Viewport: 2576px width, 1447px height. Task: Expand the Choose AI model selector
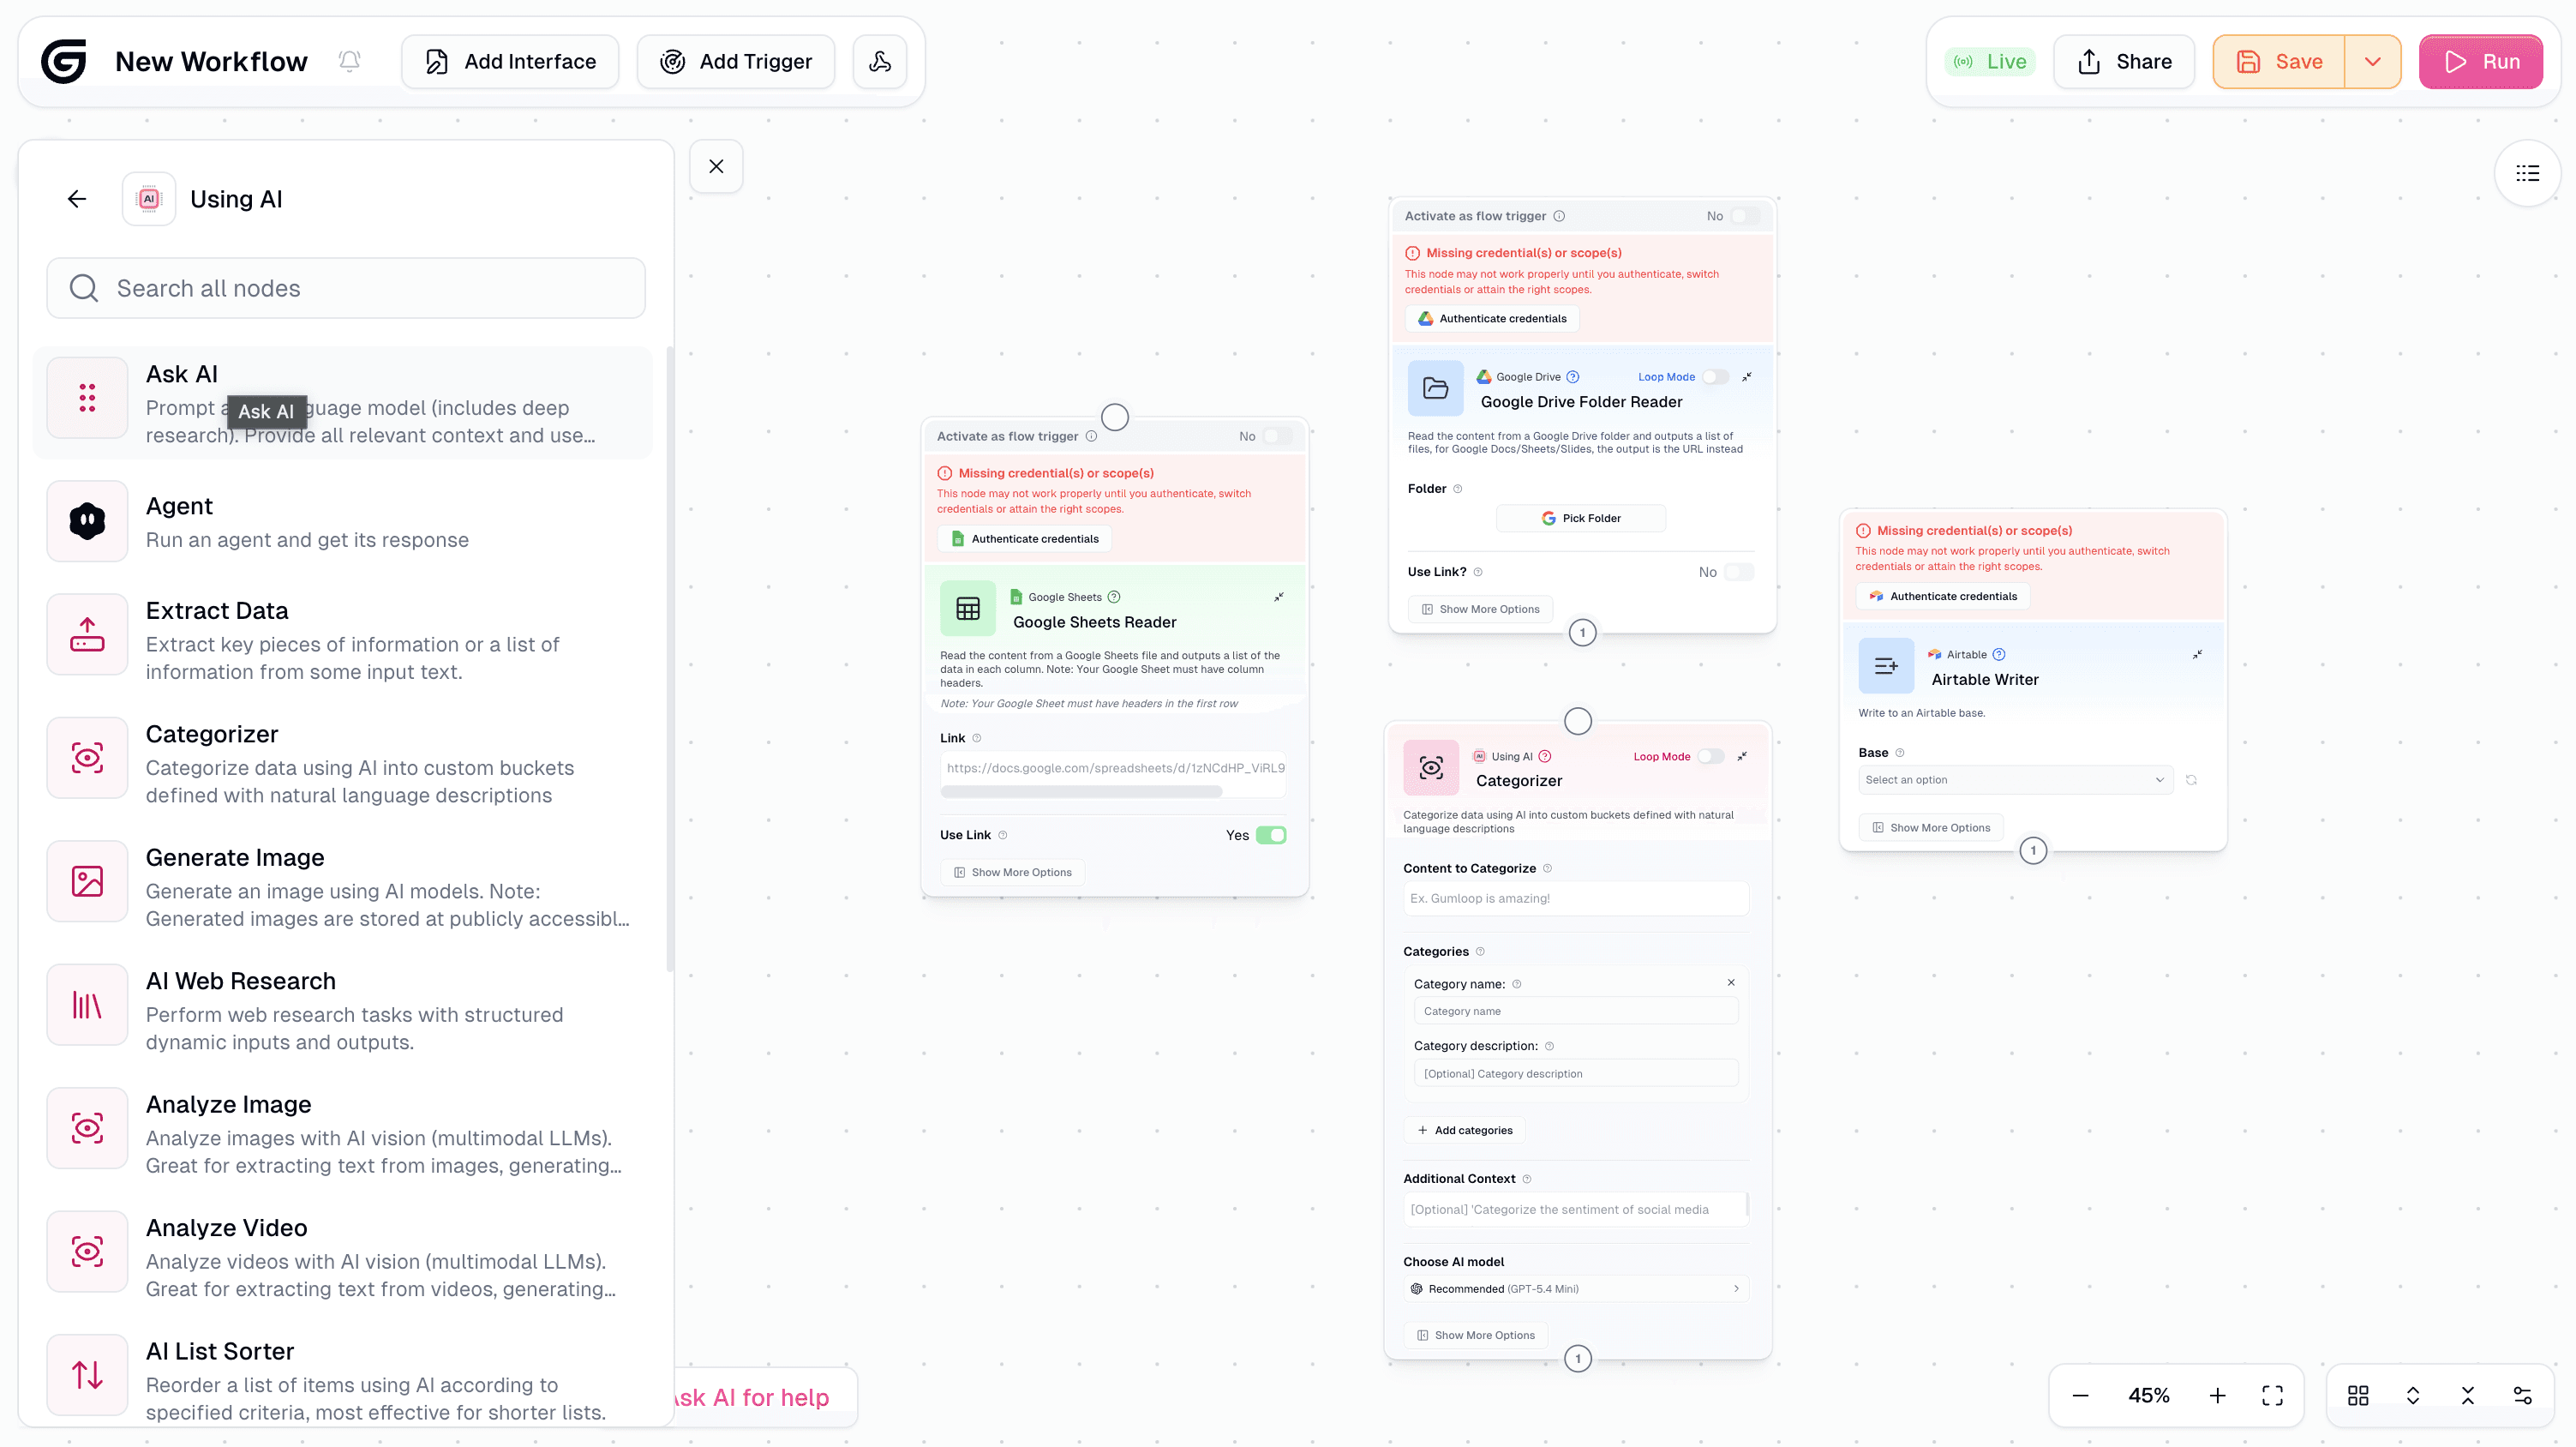[x=1575, y=1289]
